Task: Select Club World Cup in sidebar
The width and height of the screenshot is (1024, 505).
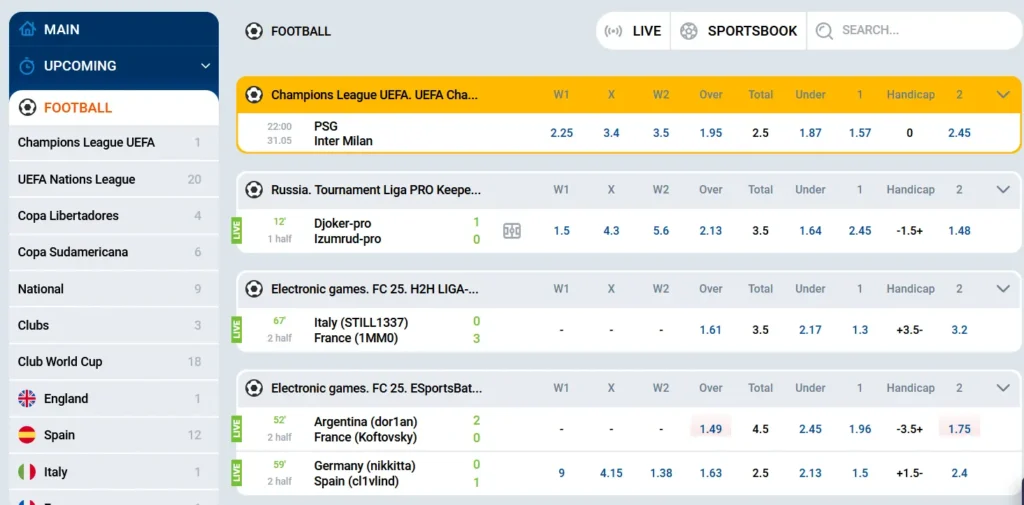Action: tap(60, 362)
